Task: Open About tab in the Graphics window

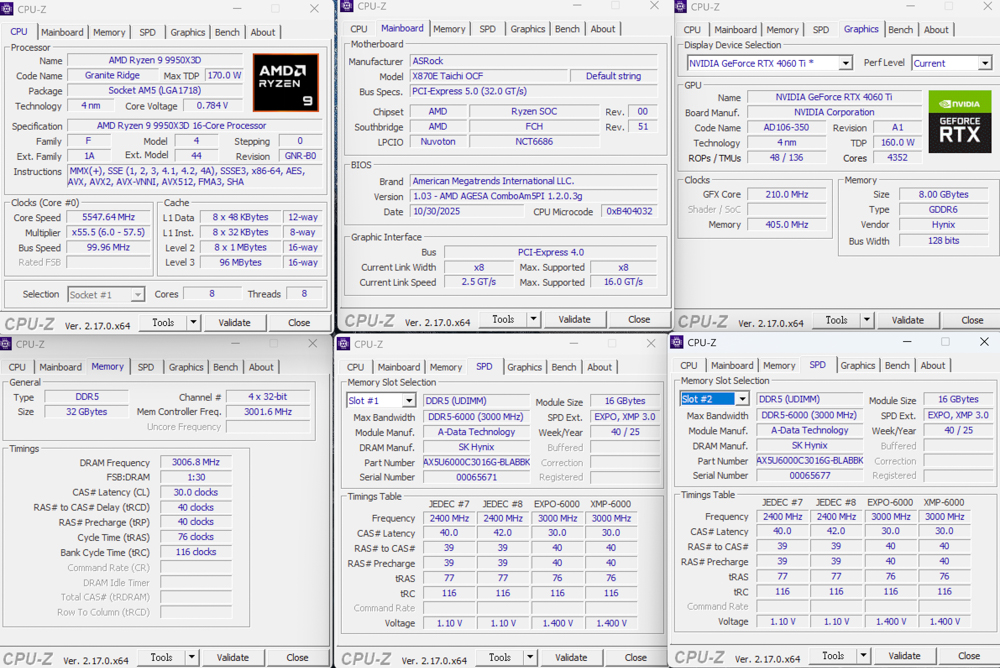Action: pyautogui.click(x=936, y=30)
